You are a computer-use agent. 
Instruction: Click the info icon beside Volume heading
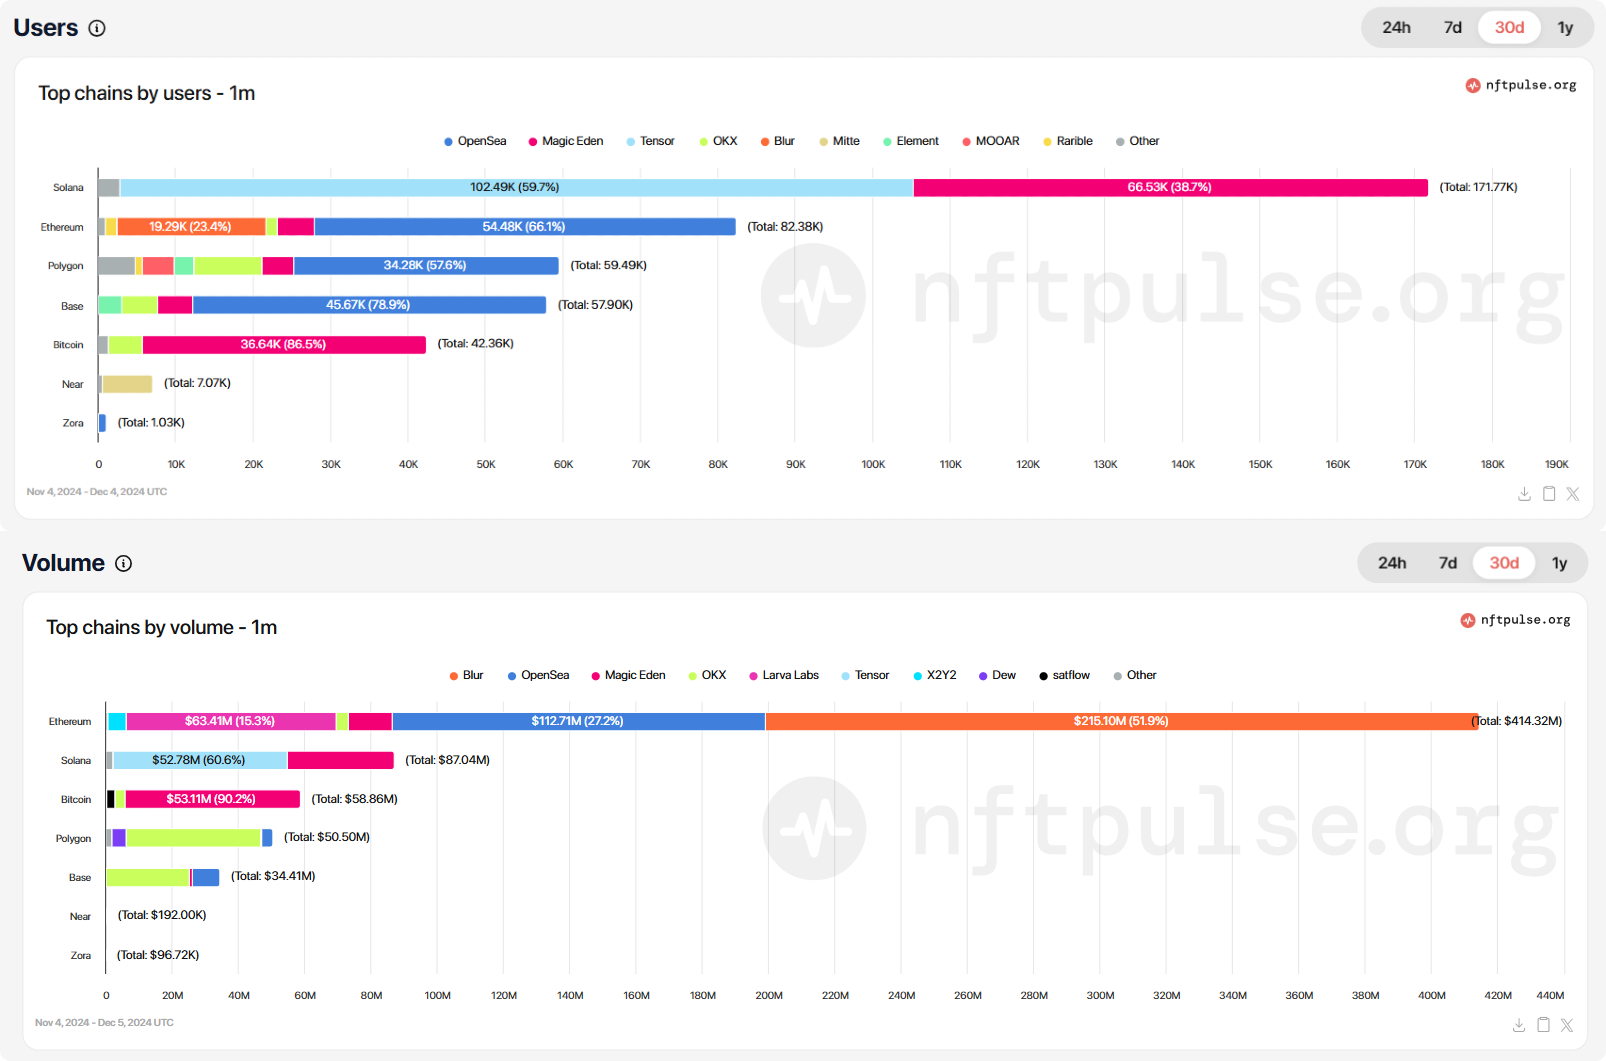tap(123, 563)
